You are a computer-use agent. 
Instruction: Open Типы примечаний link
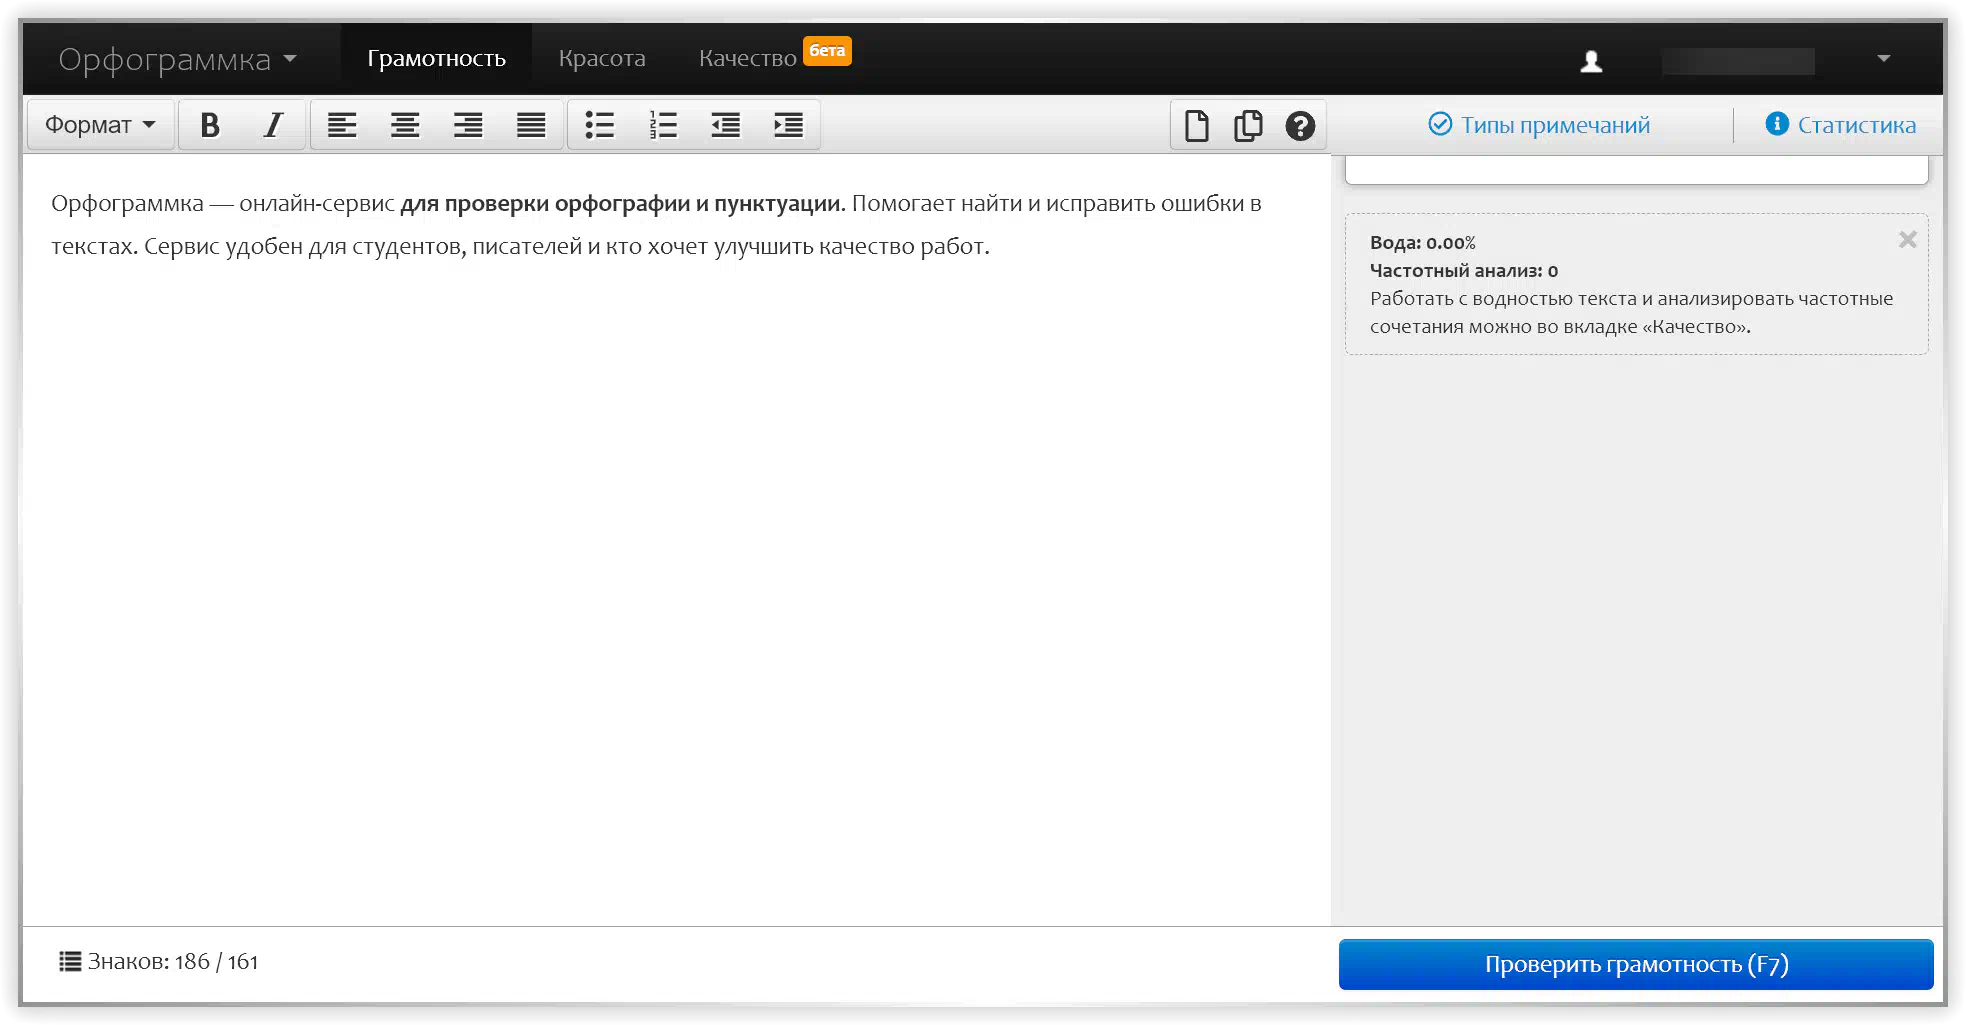(1539, 125)
